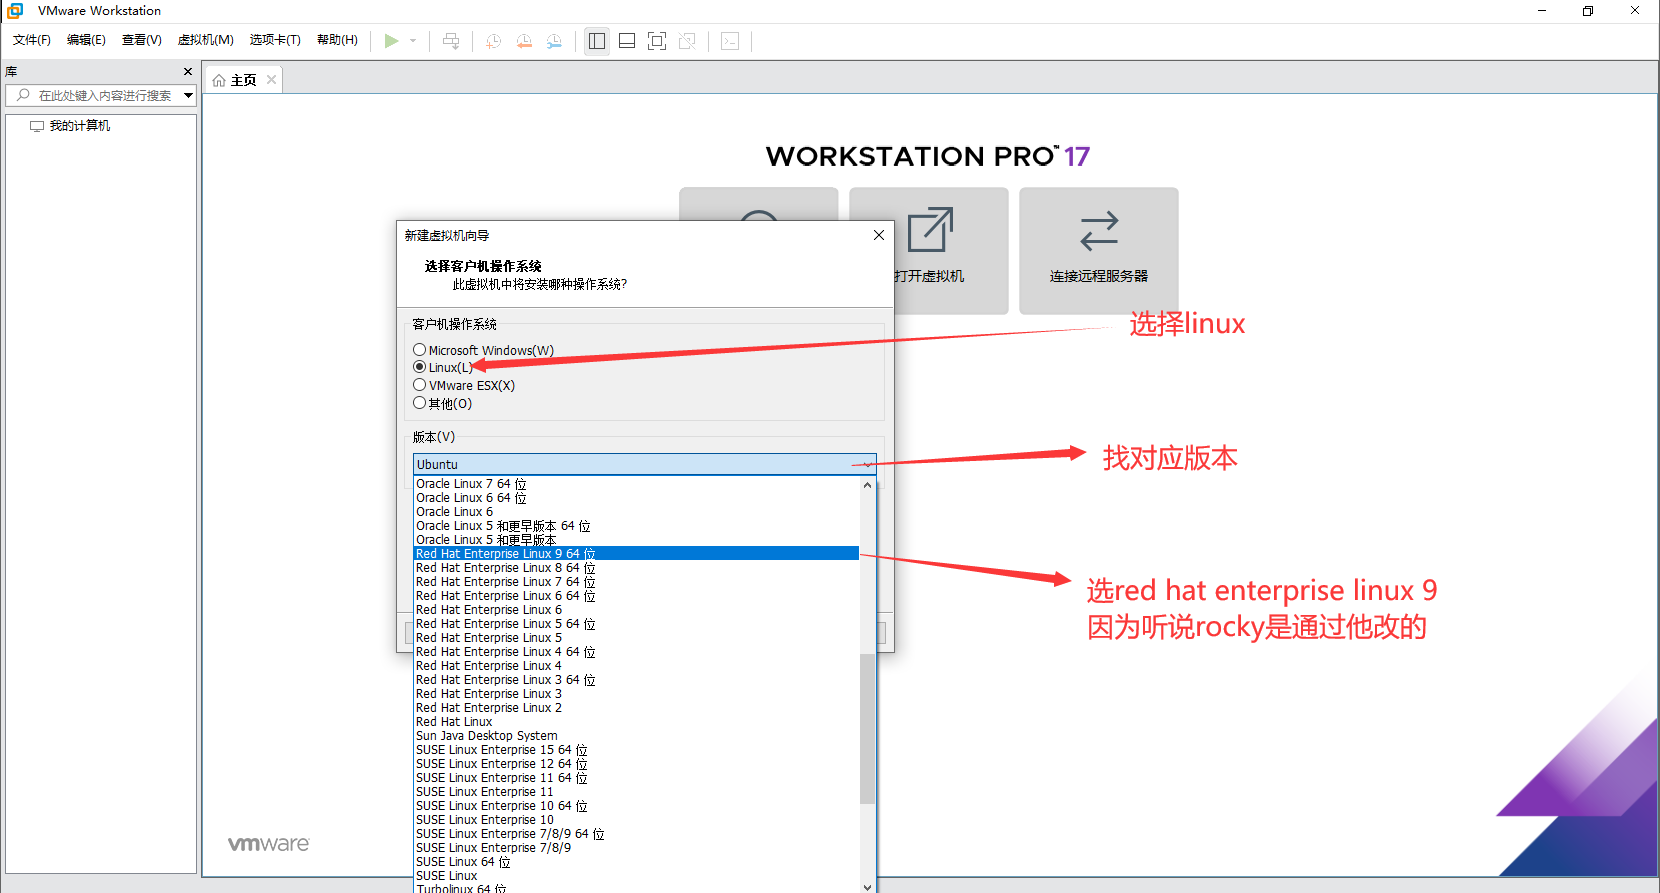Select the Linux(L) radio button
This screenshot has width=1660, height=893.
click(x=420, y=367)
